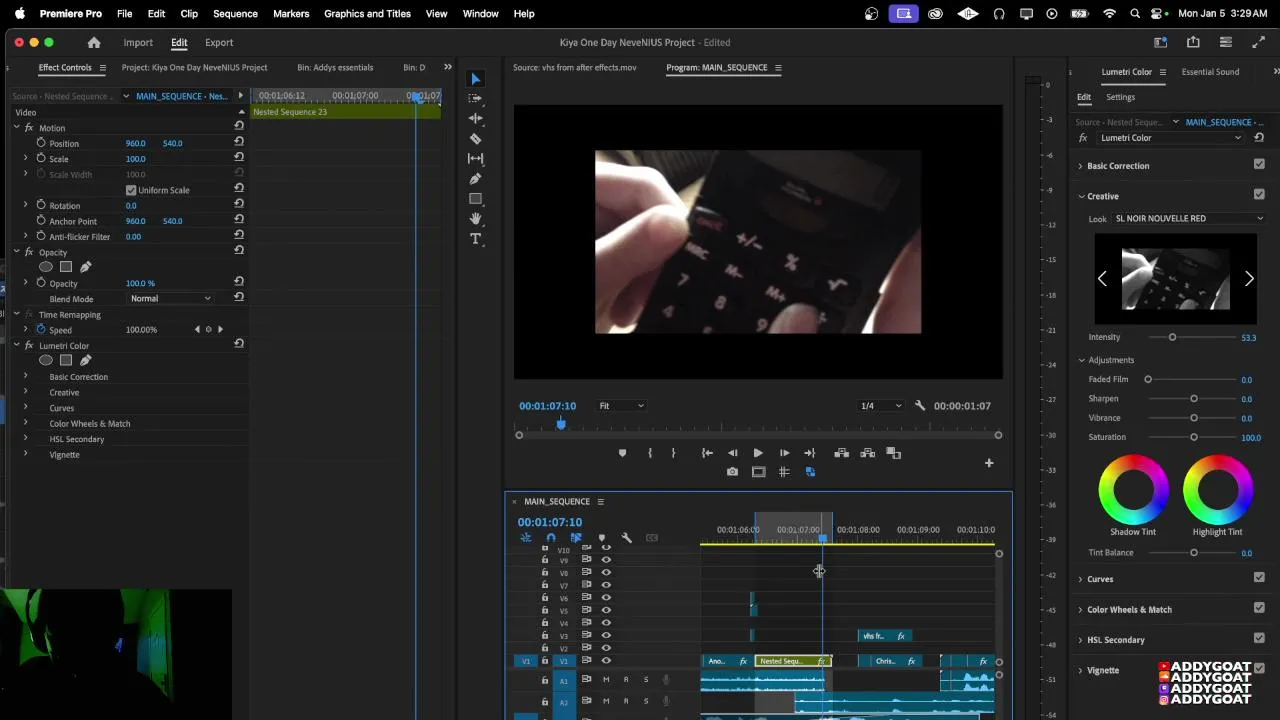This screenshot has height=720, width=1280.
Task: Switch to the Export workspace tab
Action: [219, 43]
